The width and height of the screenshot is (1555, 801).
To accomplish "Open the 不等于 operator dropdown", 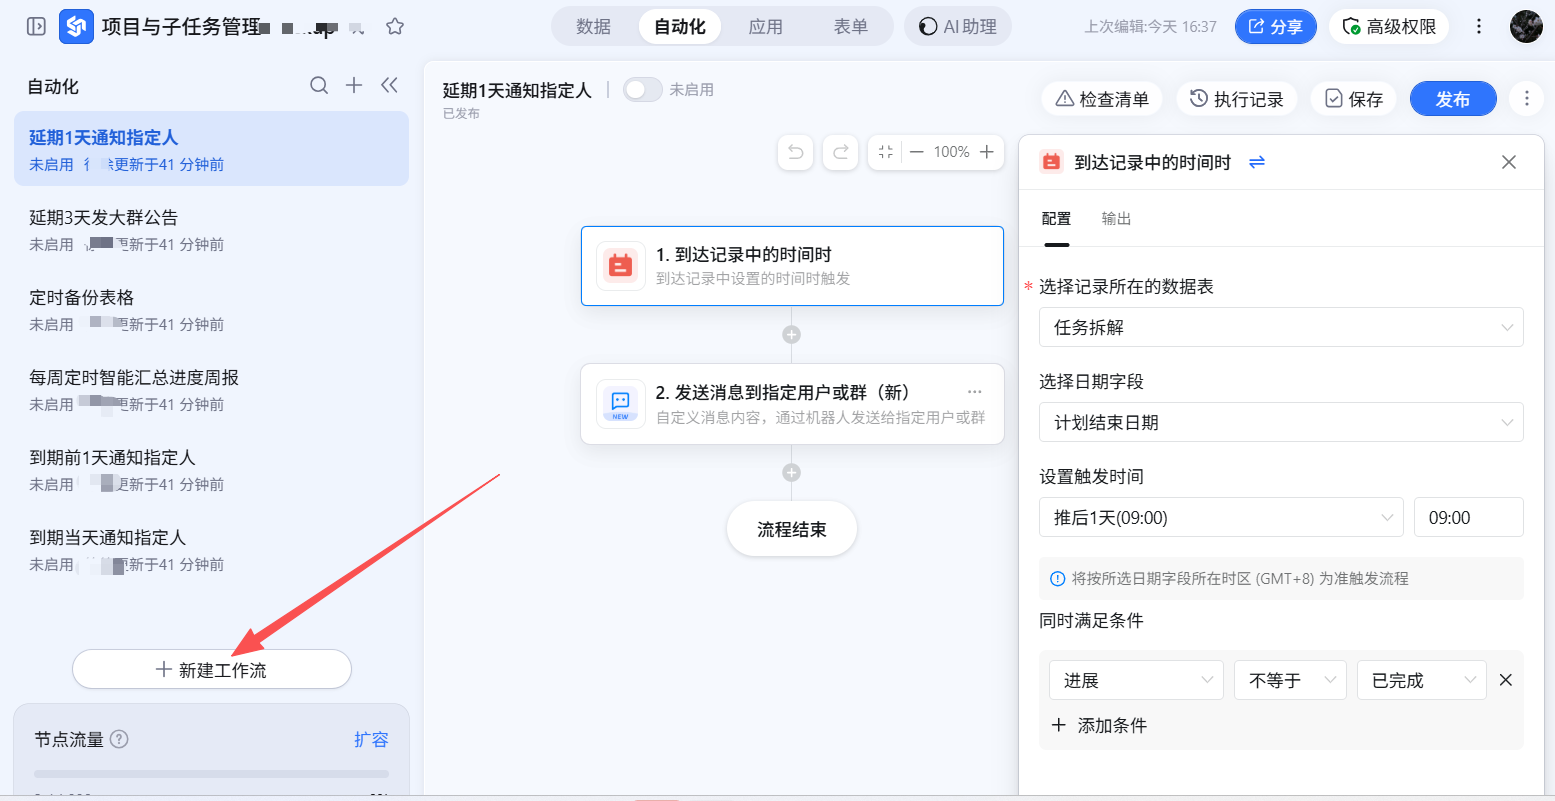I will coord(1290,680).
